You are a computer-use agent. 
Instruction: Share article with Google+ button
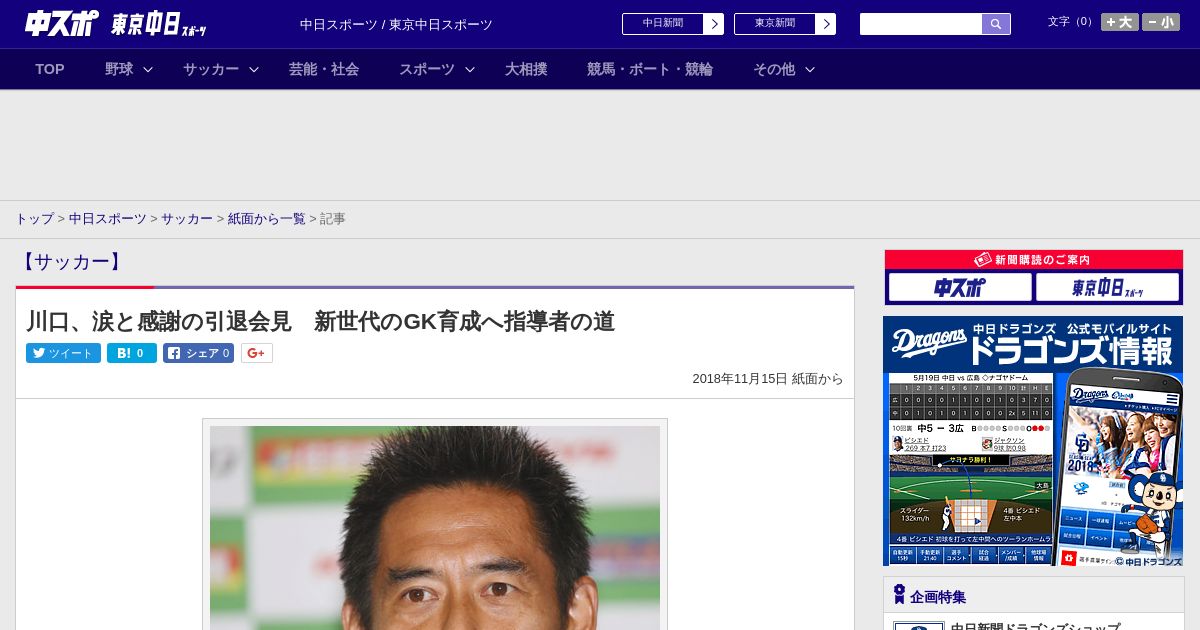point(257,353)
